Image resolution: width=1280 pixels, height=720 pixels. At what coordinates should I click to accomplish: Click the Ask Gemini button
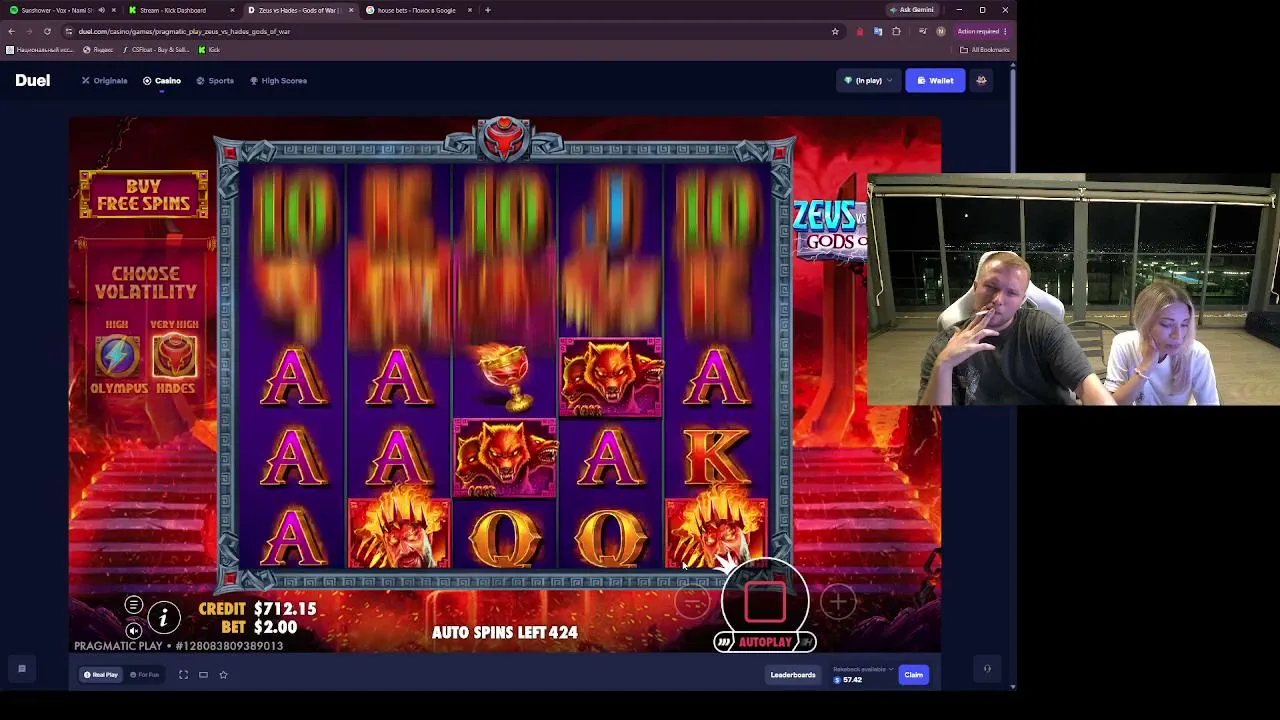[x=912, y=10]
